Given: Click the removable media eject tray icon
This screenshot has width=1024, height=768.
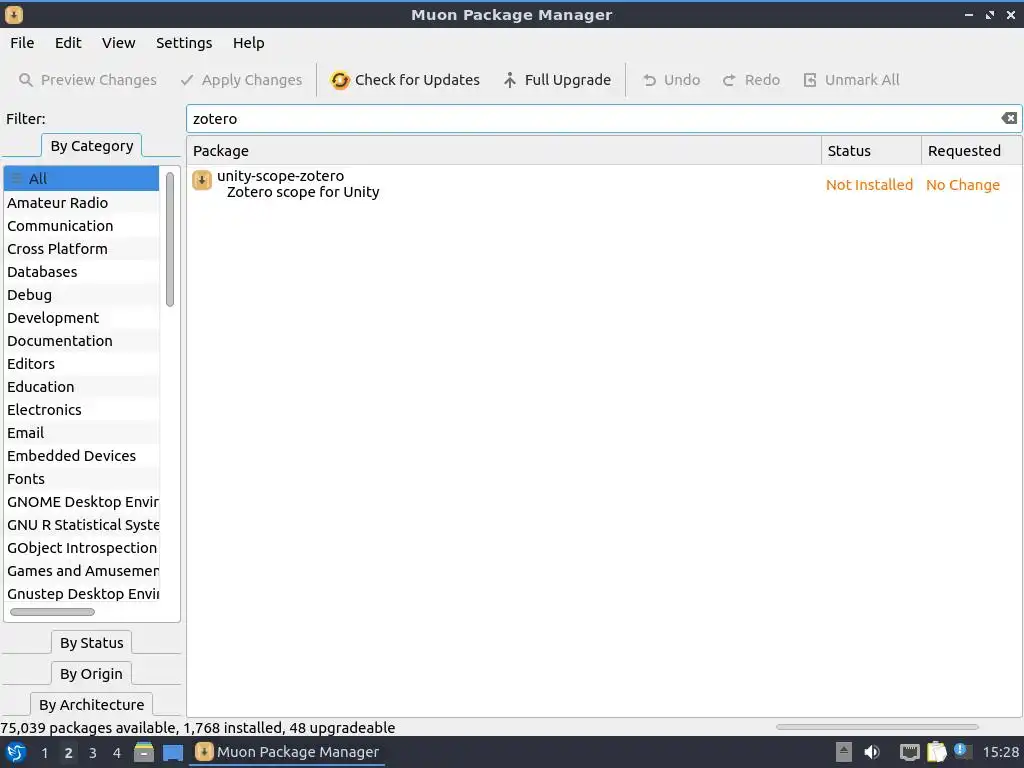Looking at the screenshot, I should pyautogui.click(x=844, y=752).
